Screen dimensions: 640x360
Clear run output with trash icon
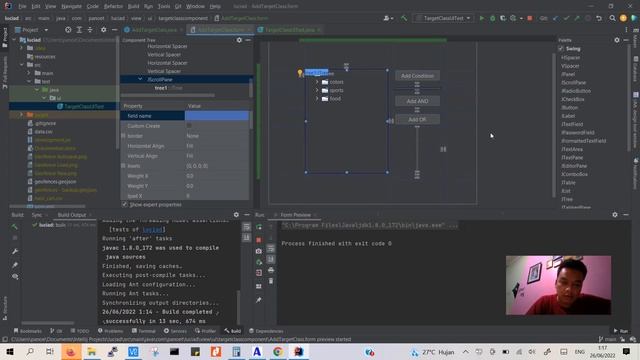[271, 281]
